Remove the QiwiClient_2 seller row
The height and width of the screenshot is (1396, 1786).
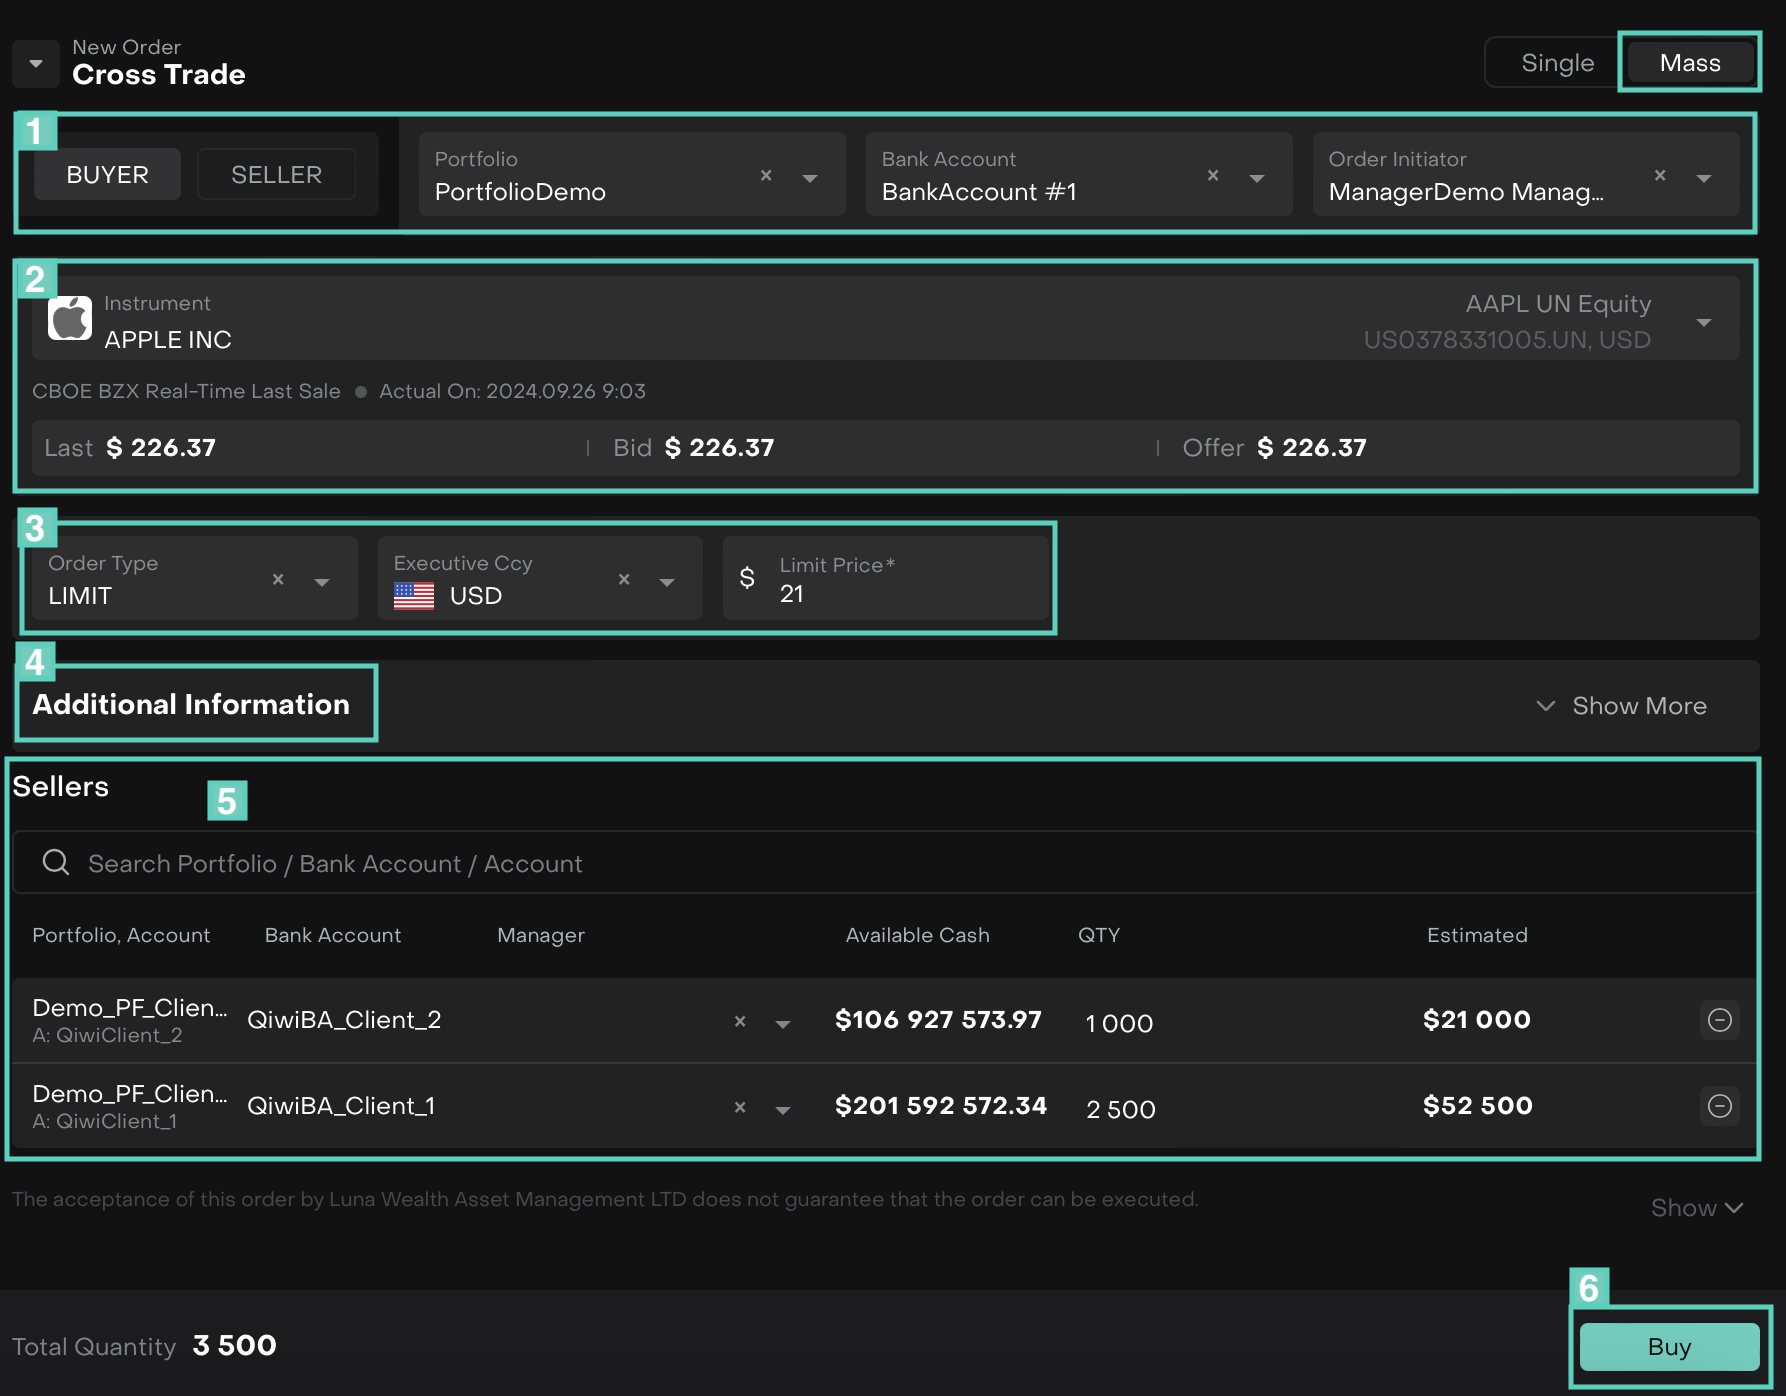(x=1719, y=1020)
